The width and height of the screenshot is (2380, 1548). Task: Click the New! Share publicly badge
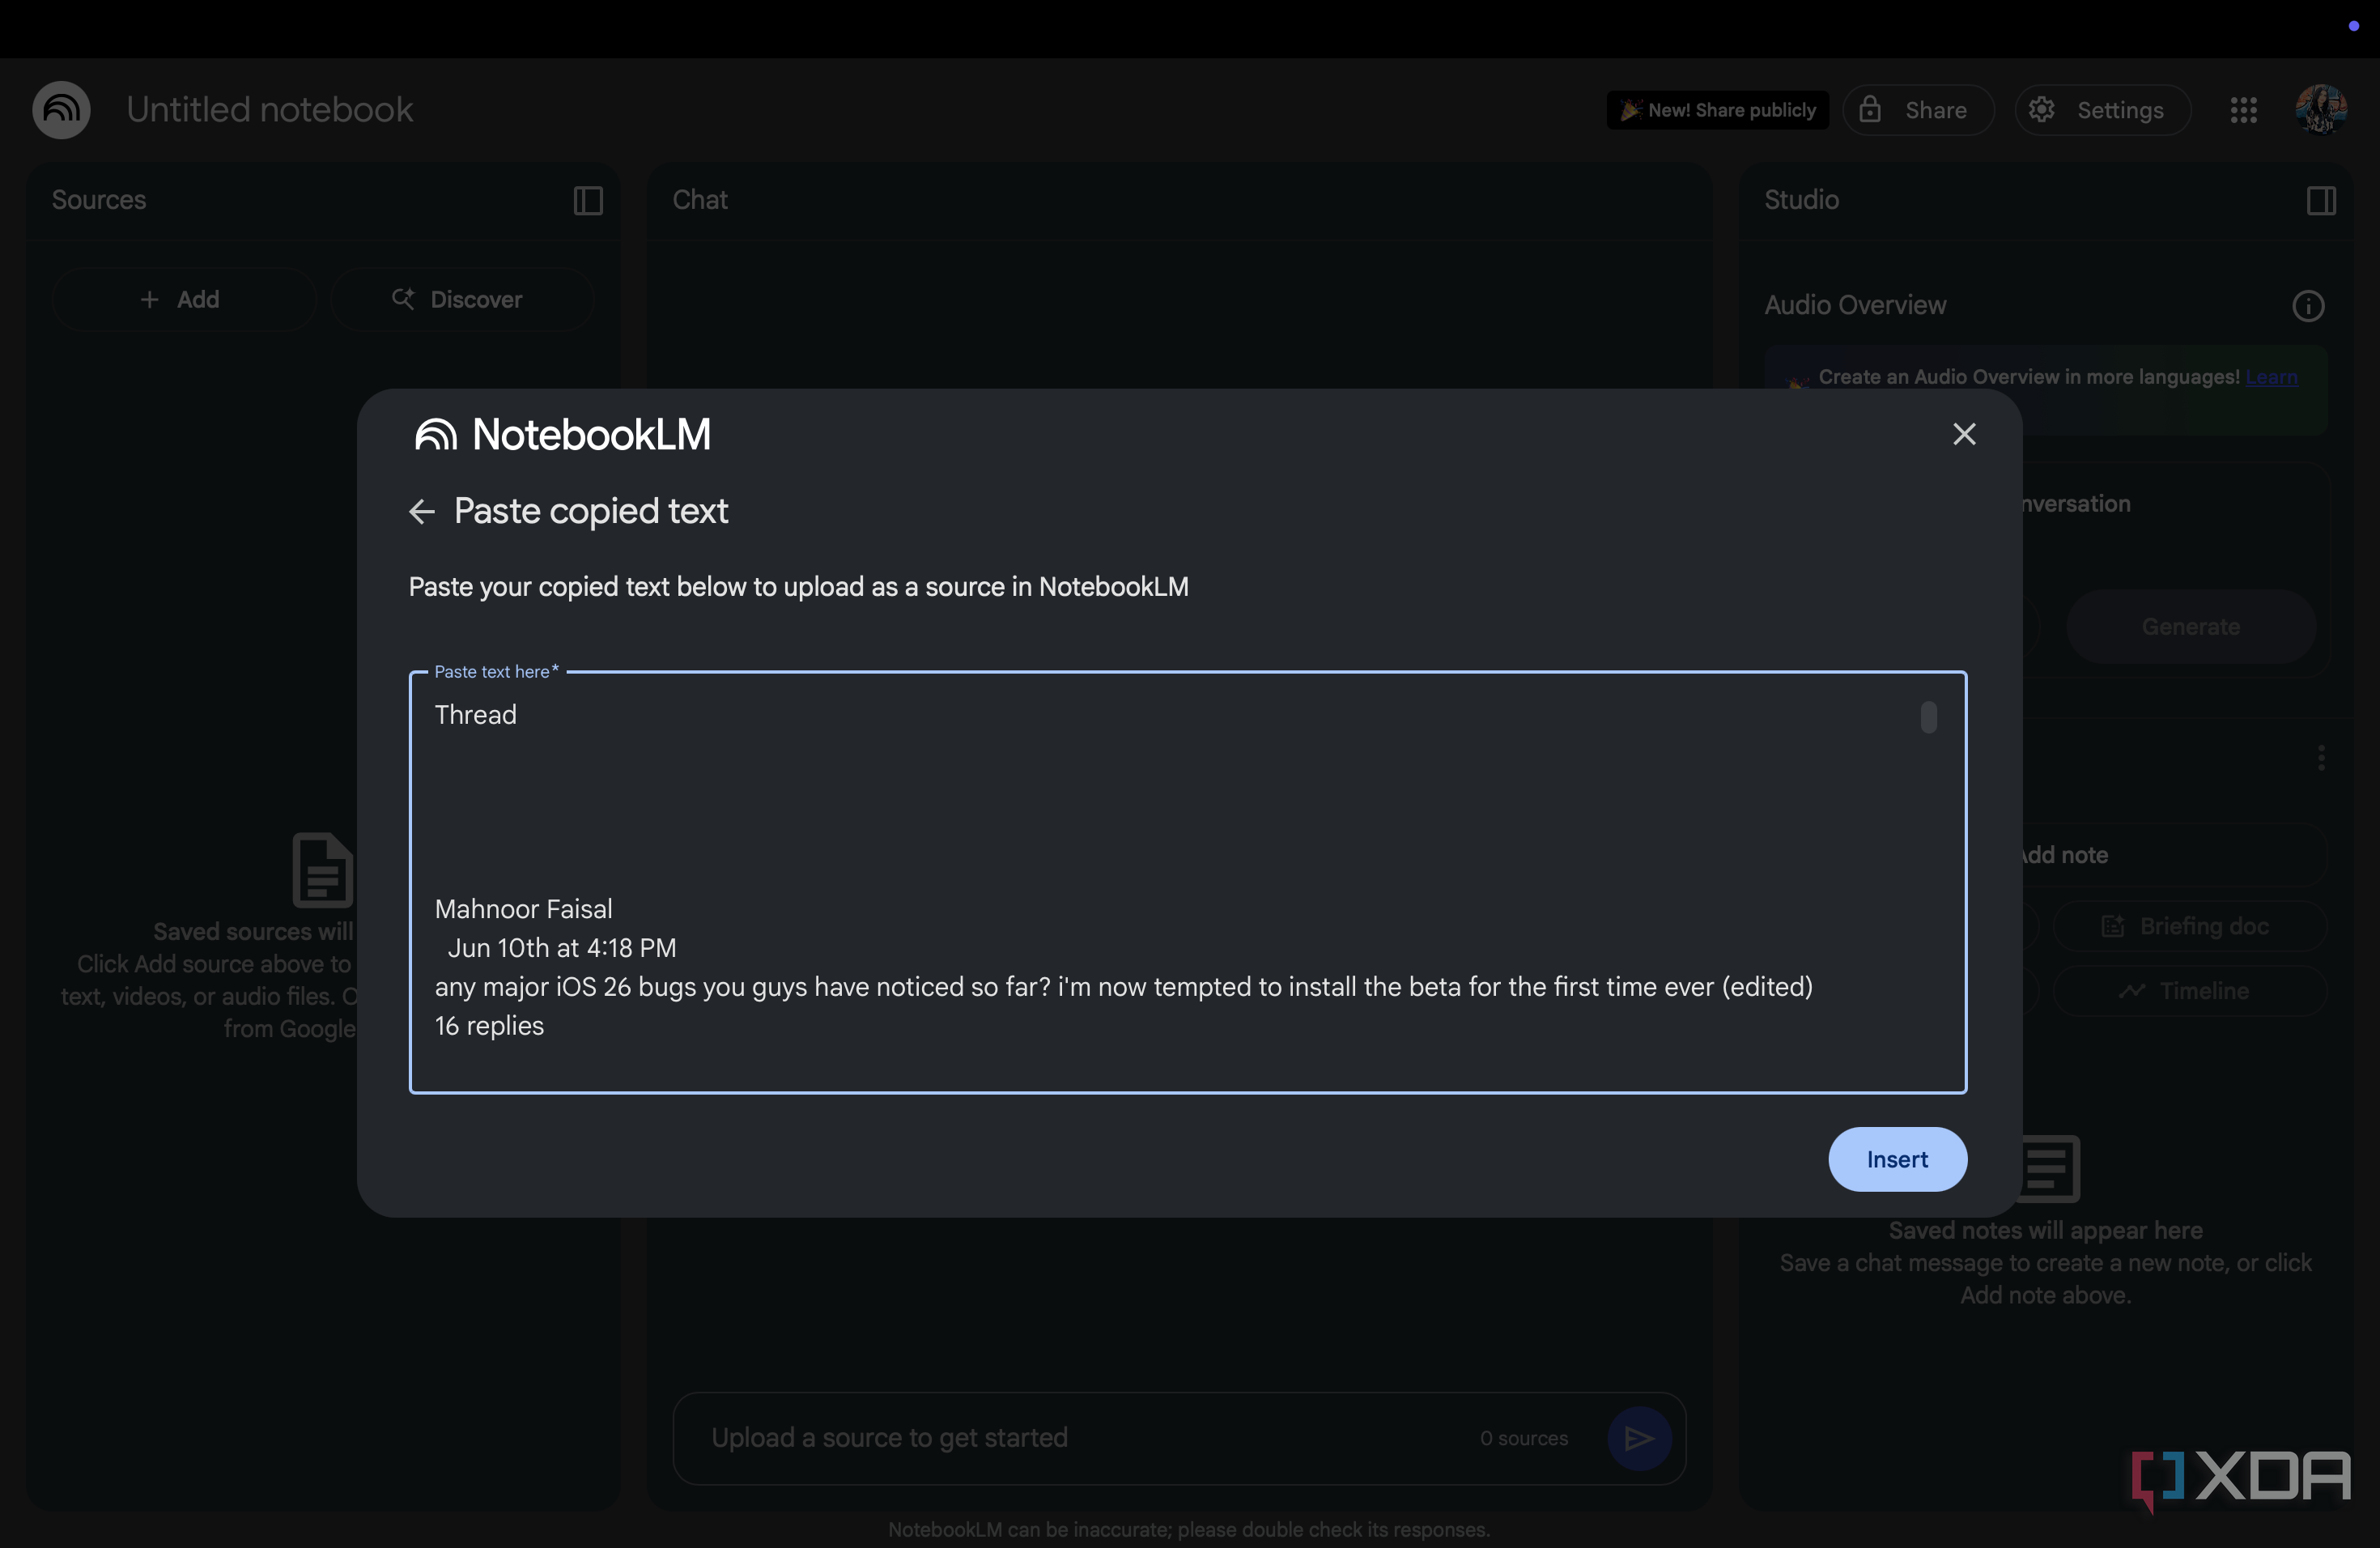tap(1717, 110)
